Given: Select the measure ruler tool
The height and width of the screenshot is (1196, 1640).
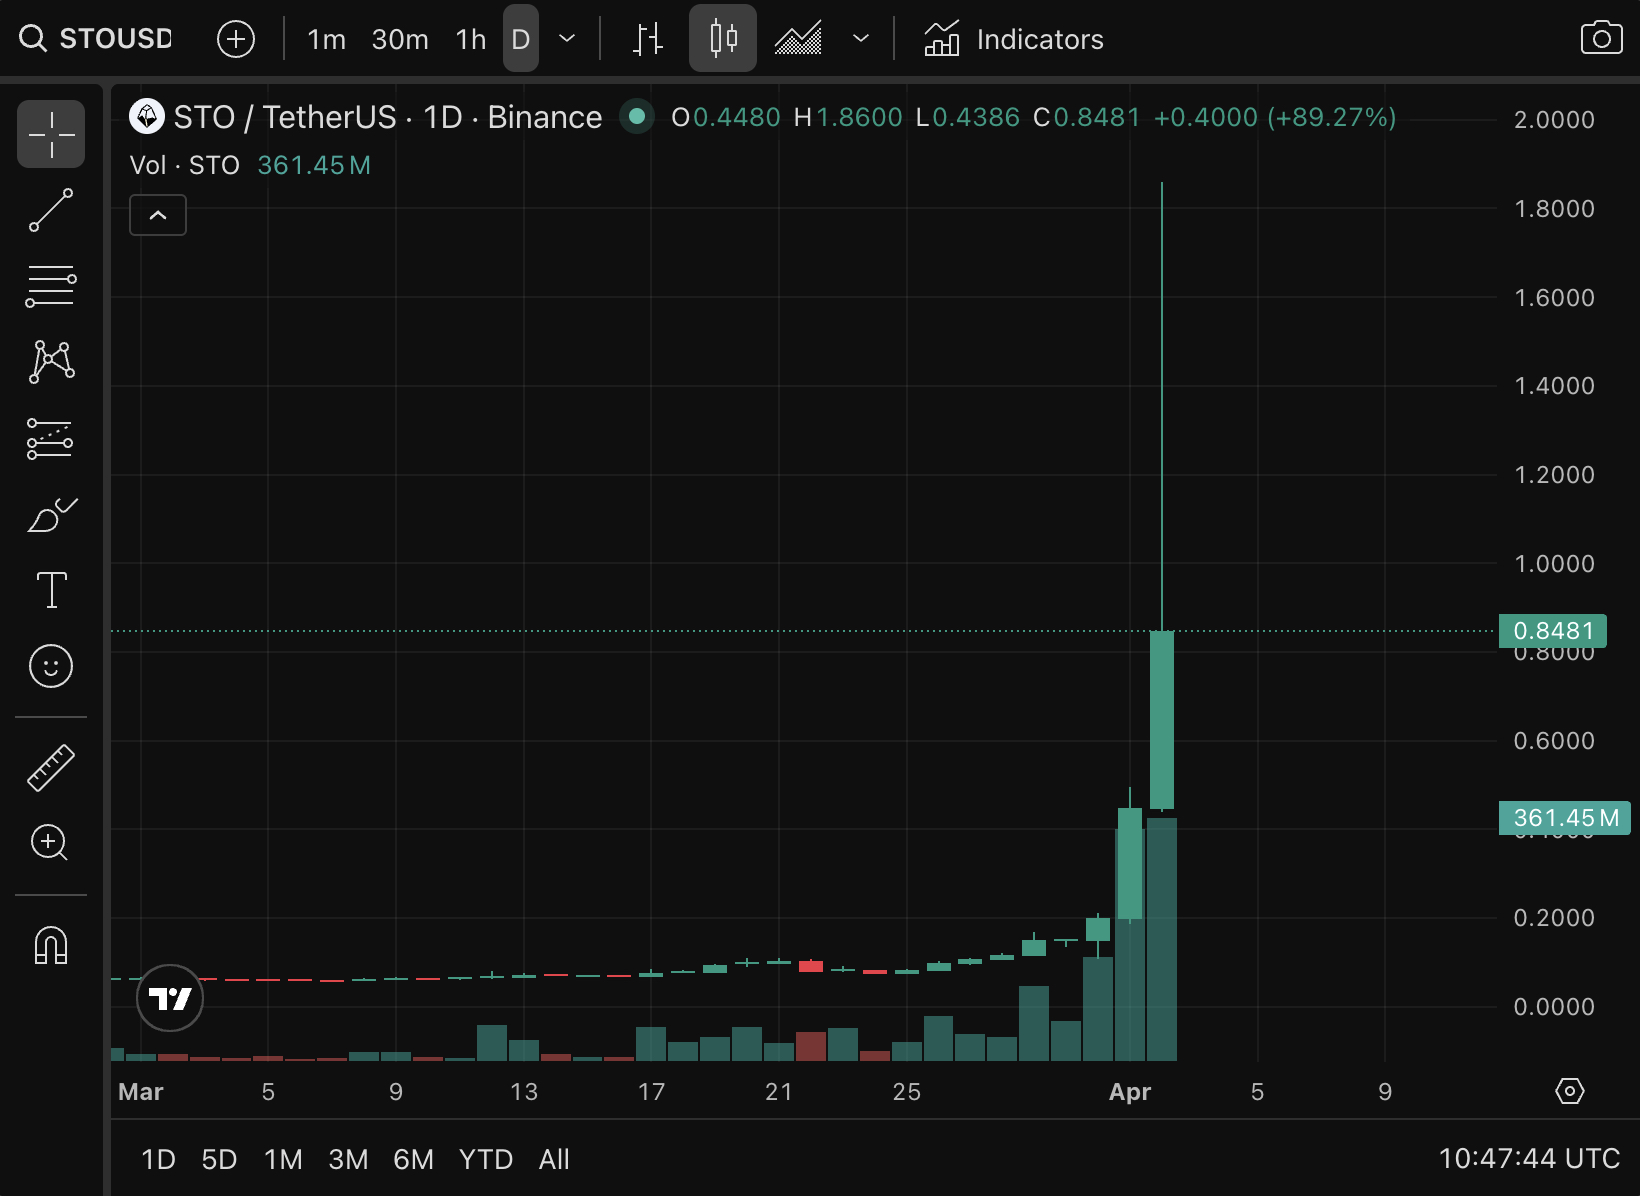Looking at the screenshot, I should click(x=50, y=767).
